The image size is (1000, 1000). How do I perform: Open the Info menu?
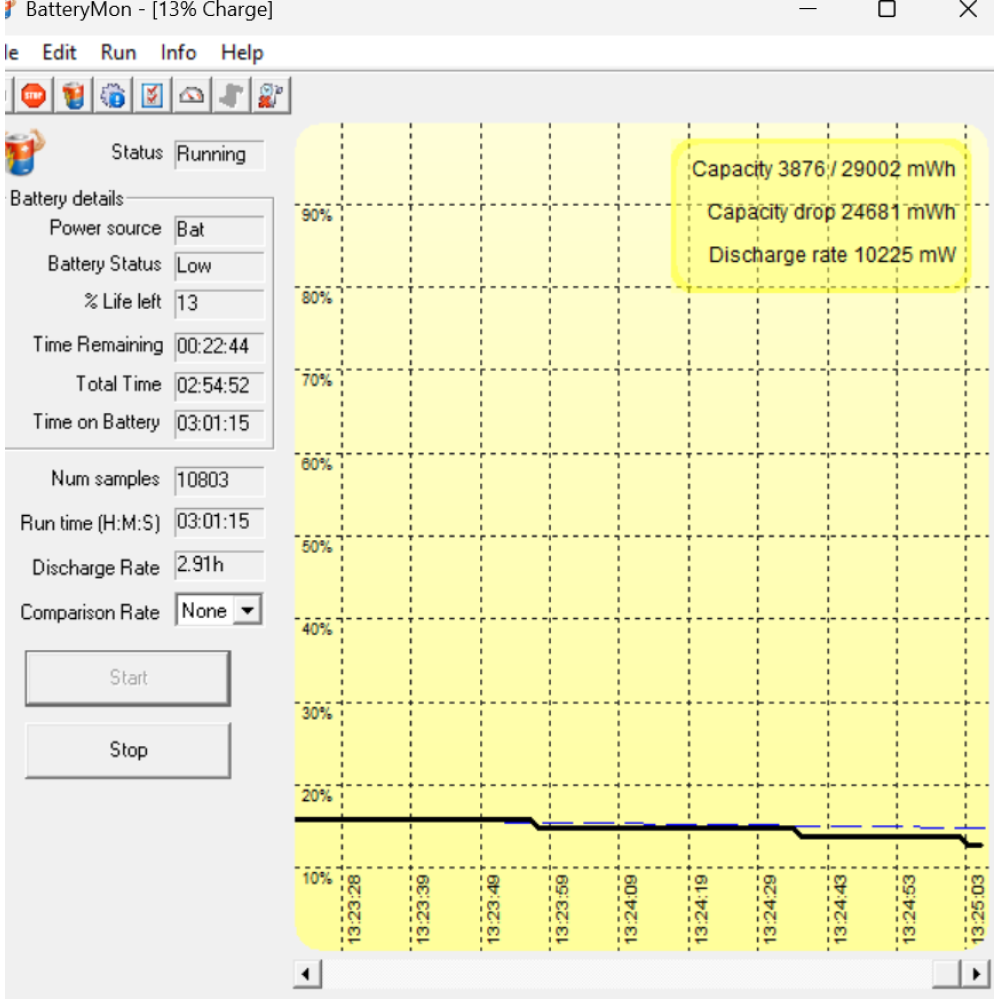pos(178,53)
